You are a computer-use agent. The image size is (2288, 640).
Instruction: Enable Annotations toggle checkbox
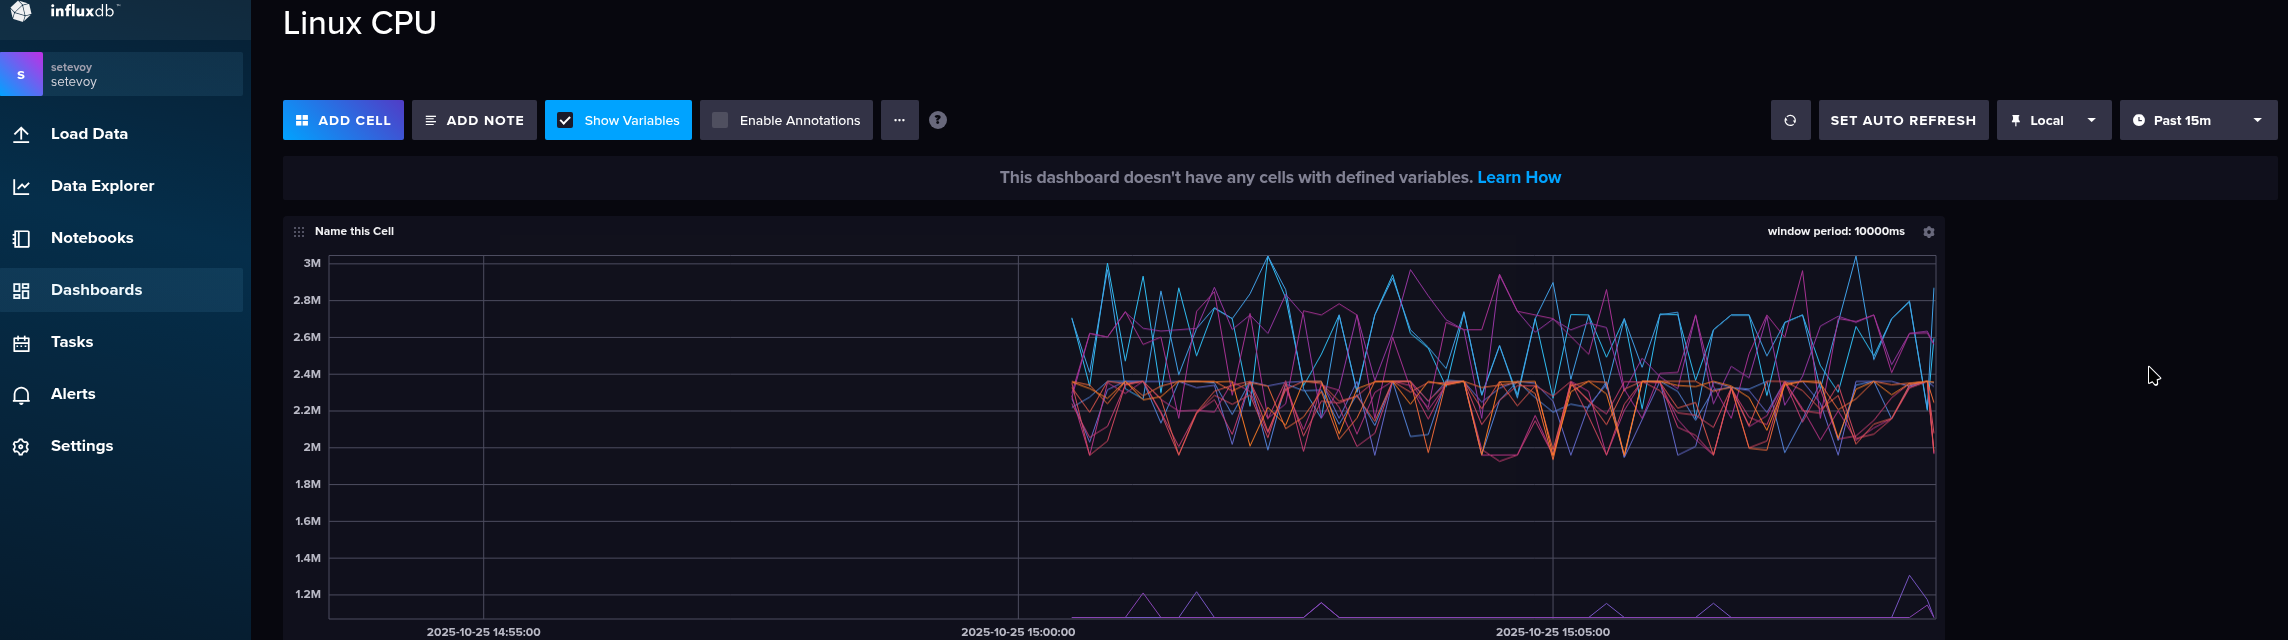tap(720, 120)
